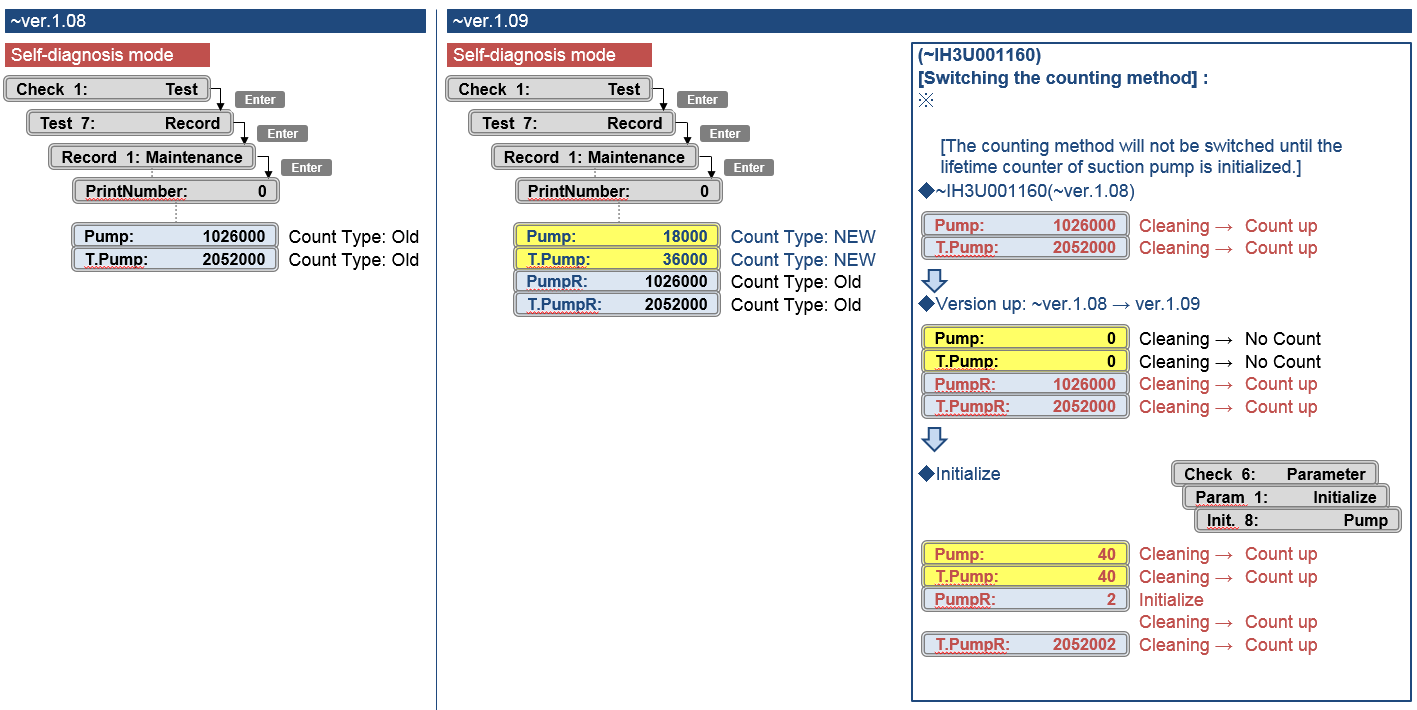The image size is (1417, 710).
Task: Click Count Type: Old beside T.Pump in ver.1.08
Action: pos(354,260)
